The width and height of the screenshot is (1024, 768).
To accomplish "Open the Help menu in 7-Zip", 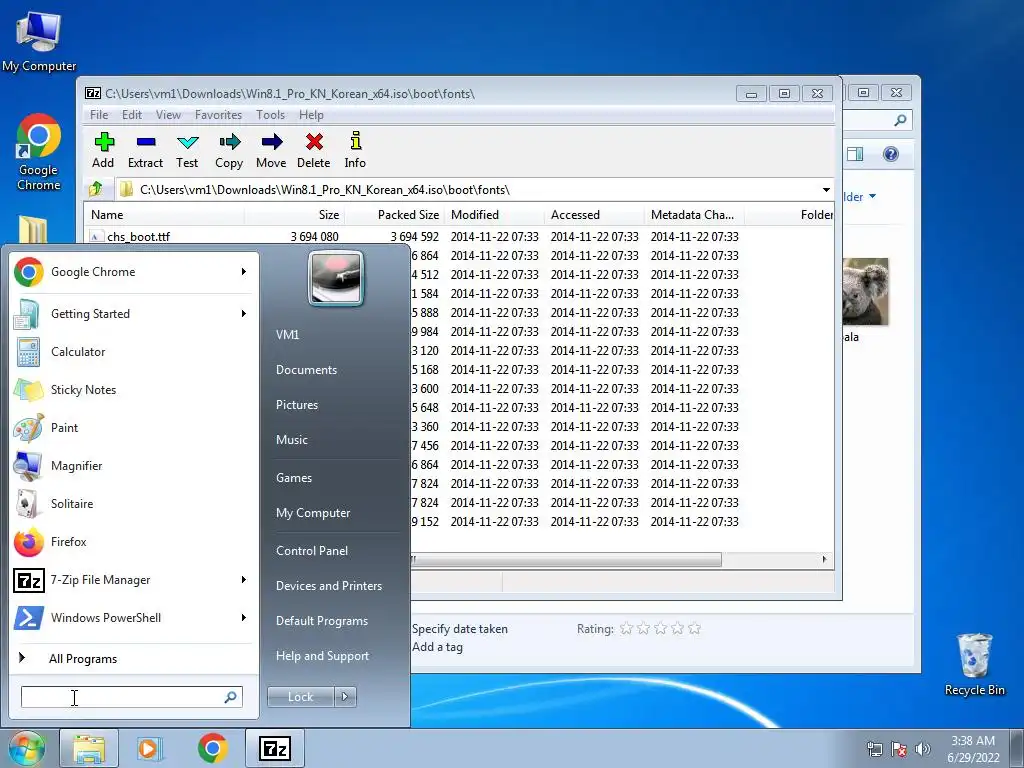I will [312, 115].
